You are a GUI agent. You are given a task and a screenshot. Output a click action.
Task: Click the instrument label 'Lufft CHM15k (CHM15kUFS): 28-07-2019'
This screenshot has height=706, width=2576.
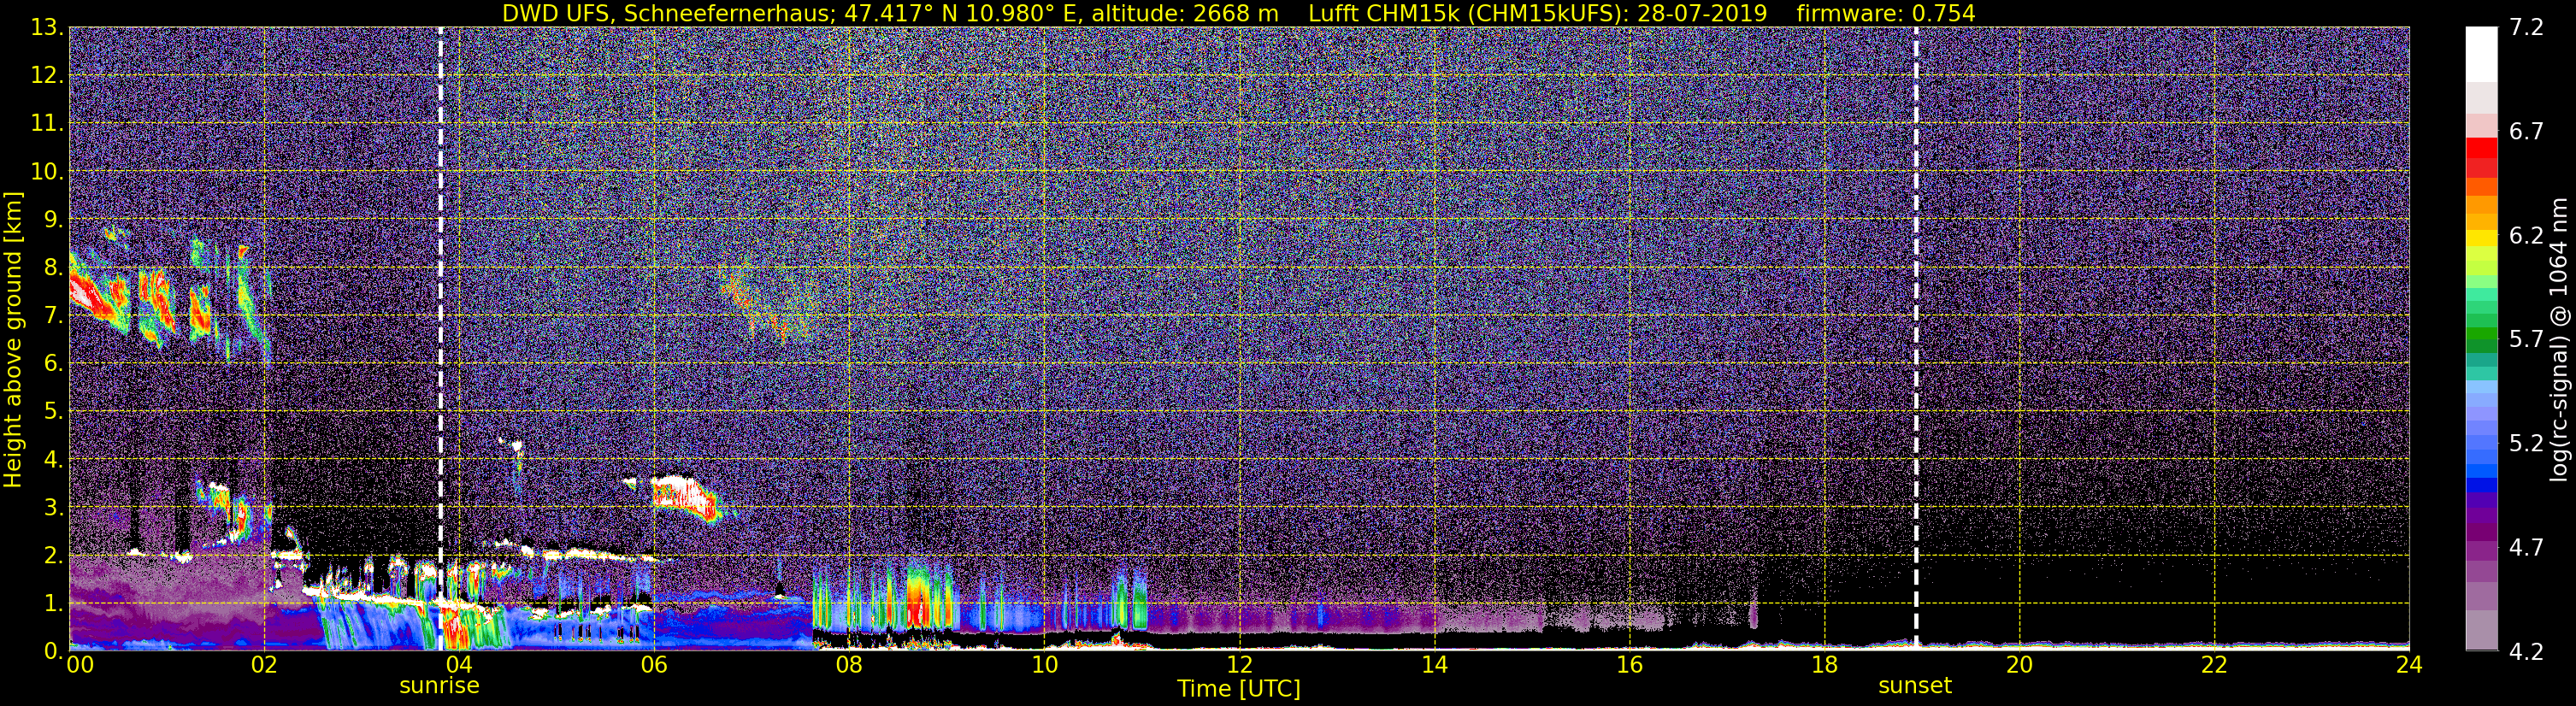pyautogui.click(x=1538, y=13)
